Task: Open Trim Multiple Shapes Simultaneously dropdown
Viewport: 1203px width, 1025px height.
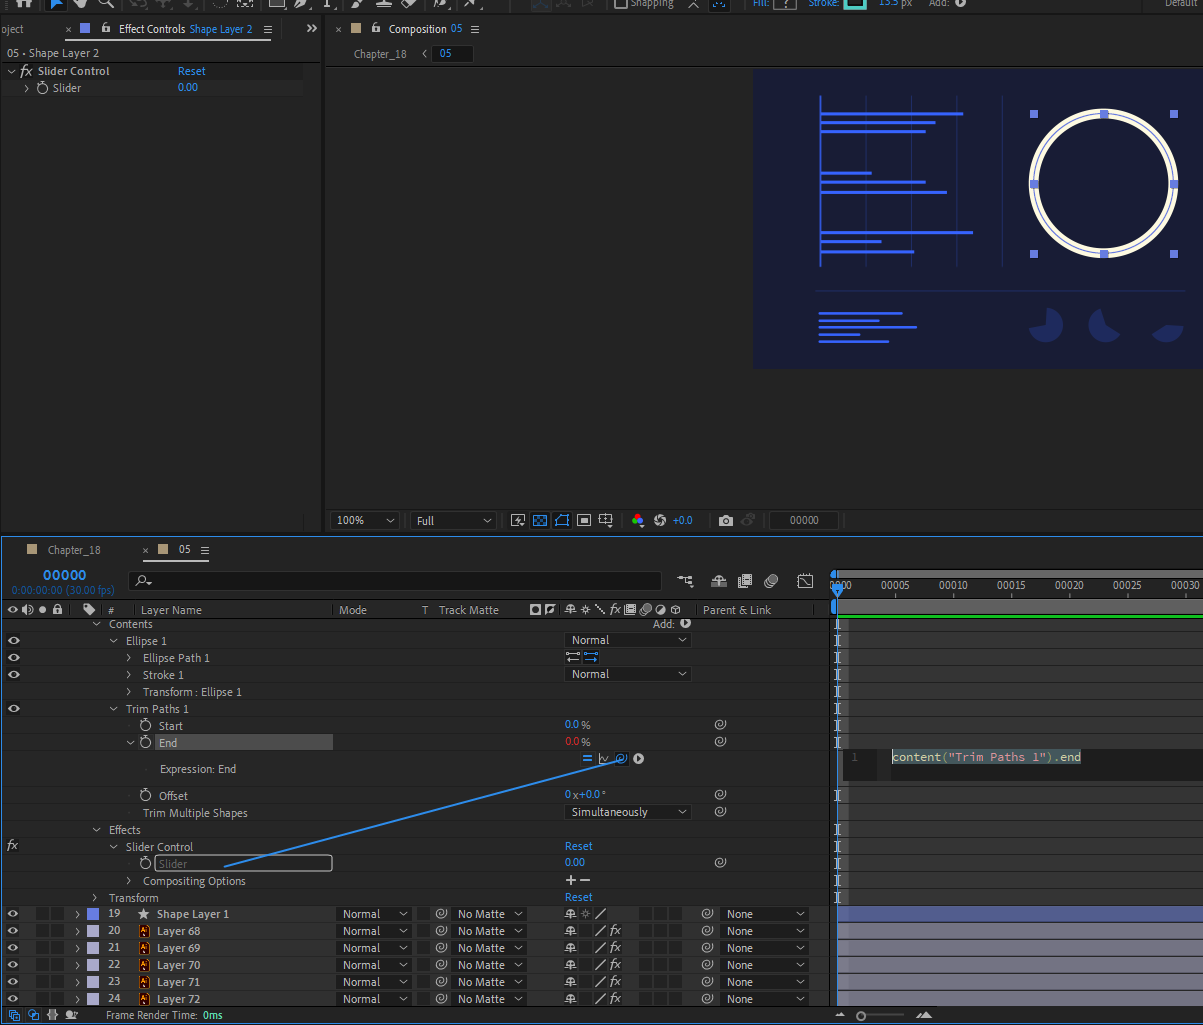Action: click(627, 812)
